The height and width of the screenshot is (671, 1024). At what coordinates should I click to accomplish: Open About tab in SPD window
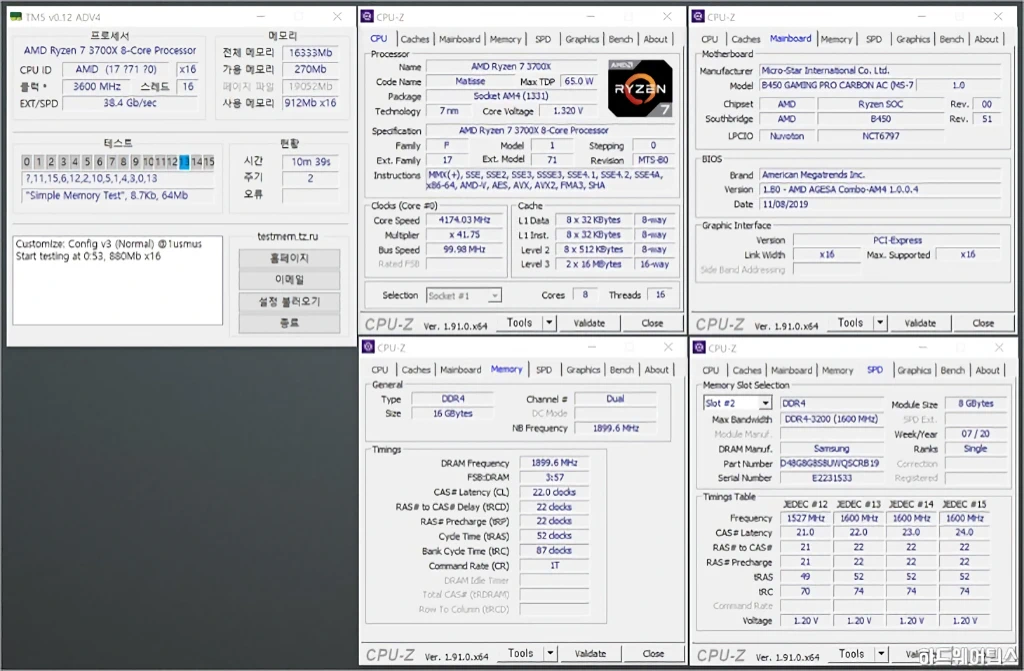coord(987,370)
